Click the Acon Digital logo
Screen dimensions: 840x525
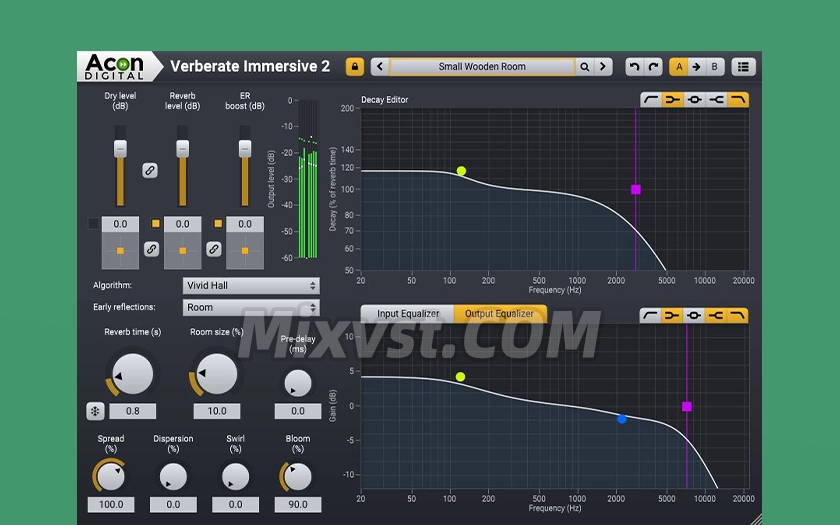[115, 67]
